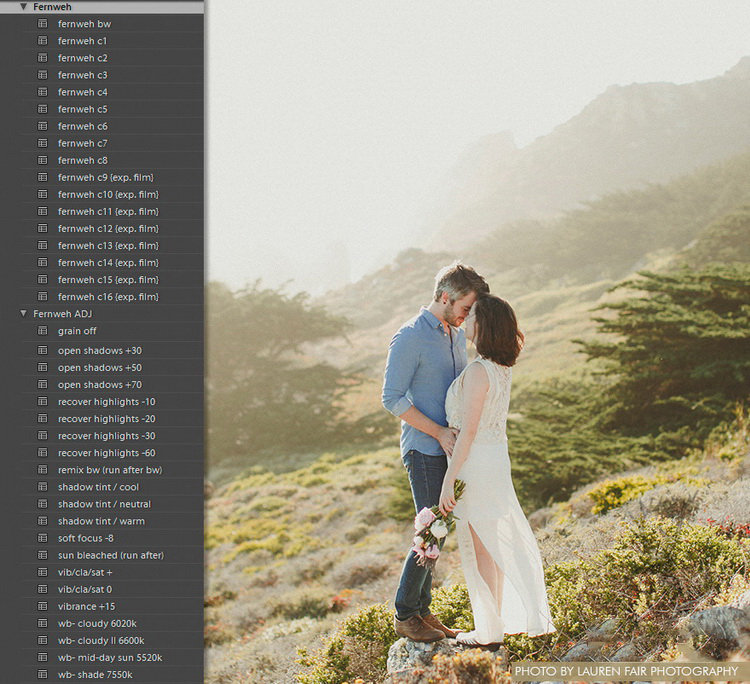Click the preset icon beside fernweh c5
Image resolution: width=750 pixels, height=684 pixels.
click(43, 109)
